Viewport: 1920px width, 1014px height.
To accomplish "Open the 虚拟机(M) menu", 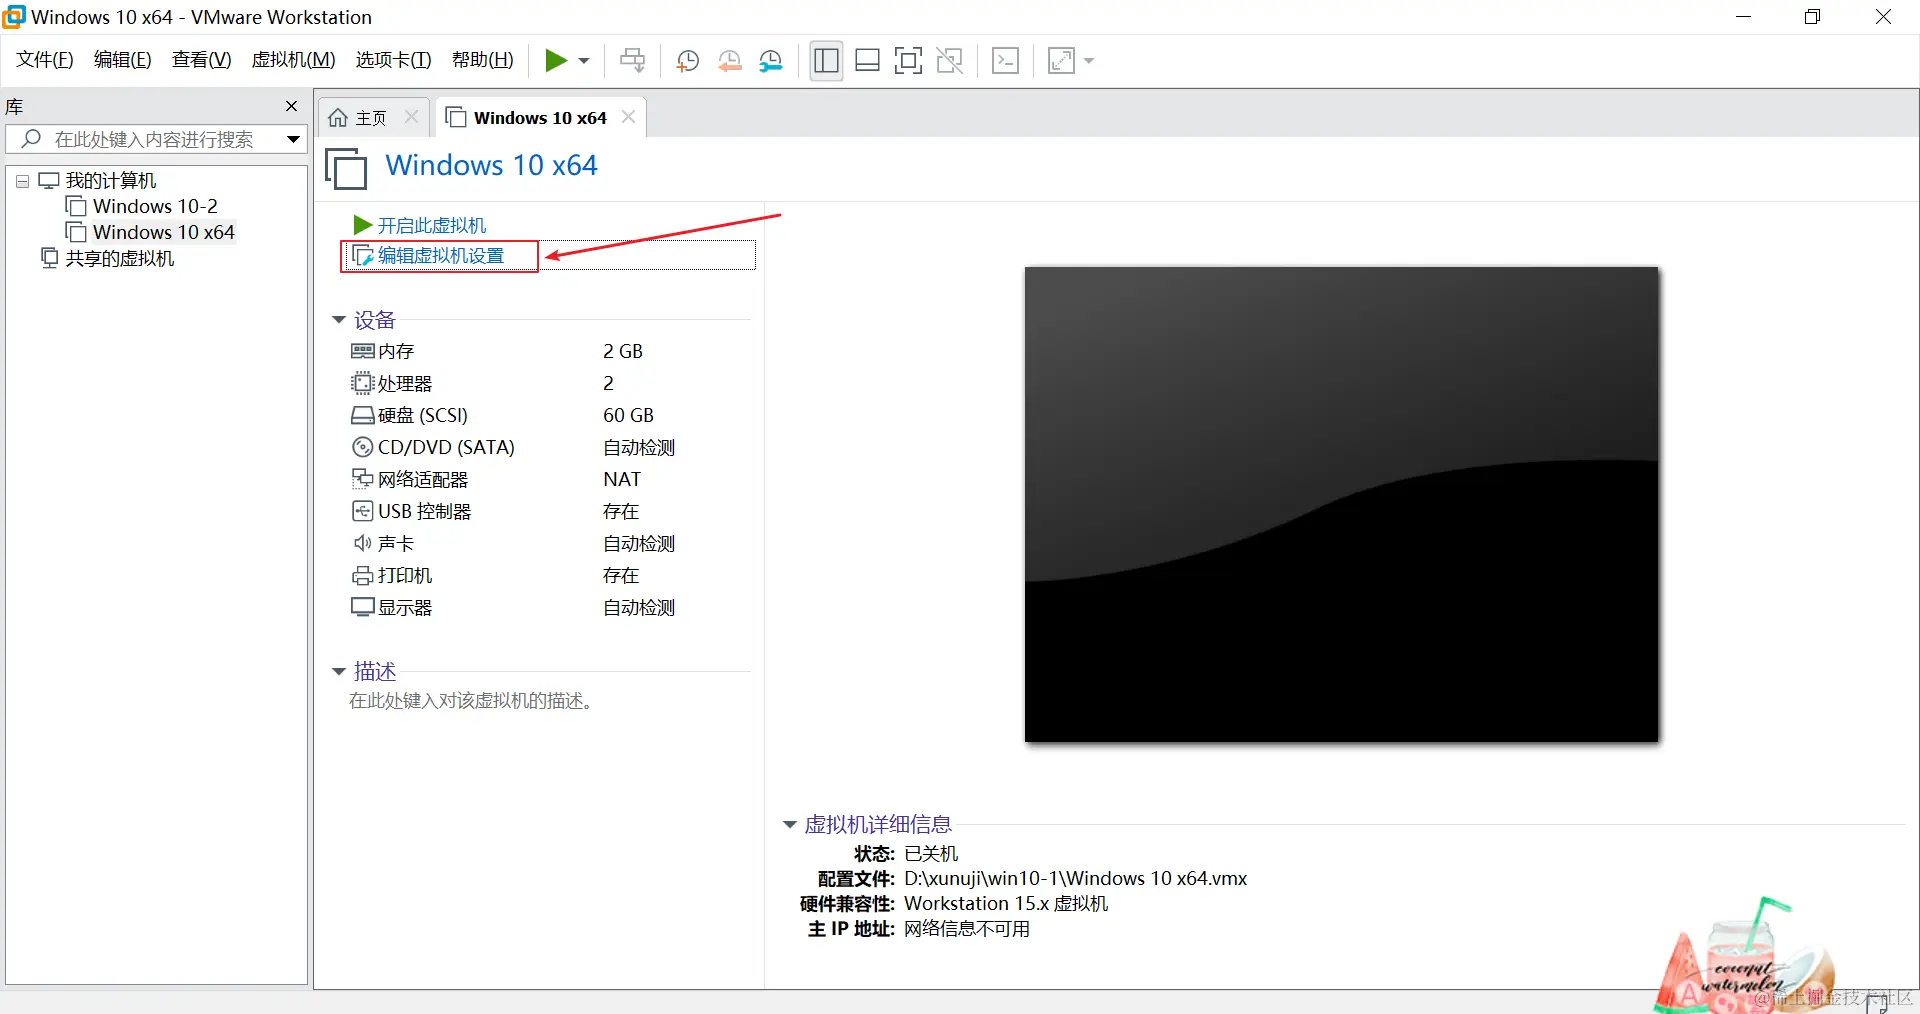I will [x=293, y=60].
